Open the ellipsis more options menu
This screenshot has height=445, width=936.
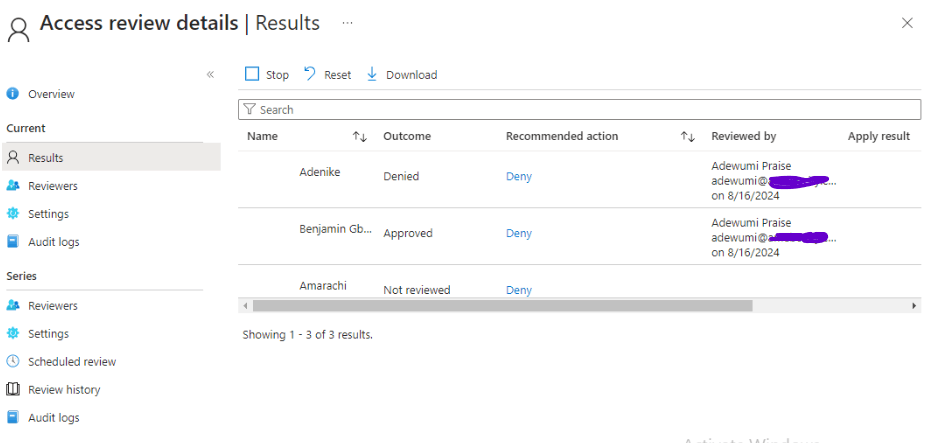(347, 22)
